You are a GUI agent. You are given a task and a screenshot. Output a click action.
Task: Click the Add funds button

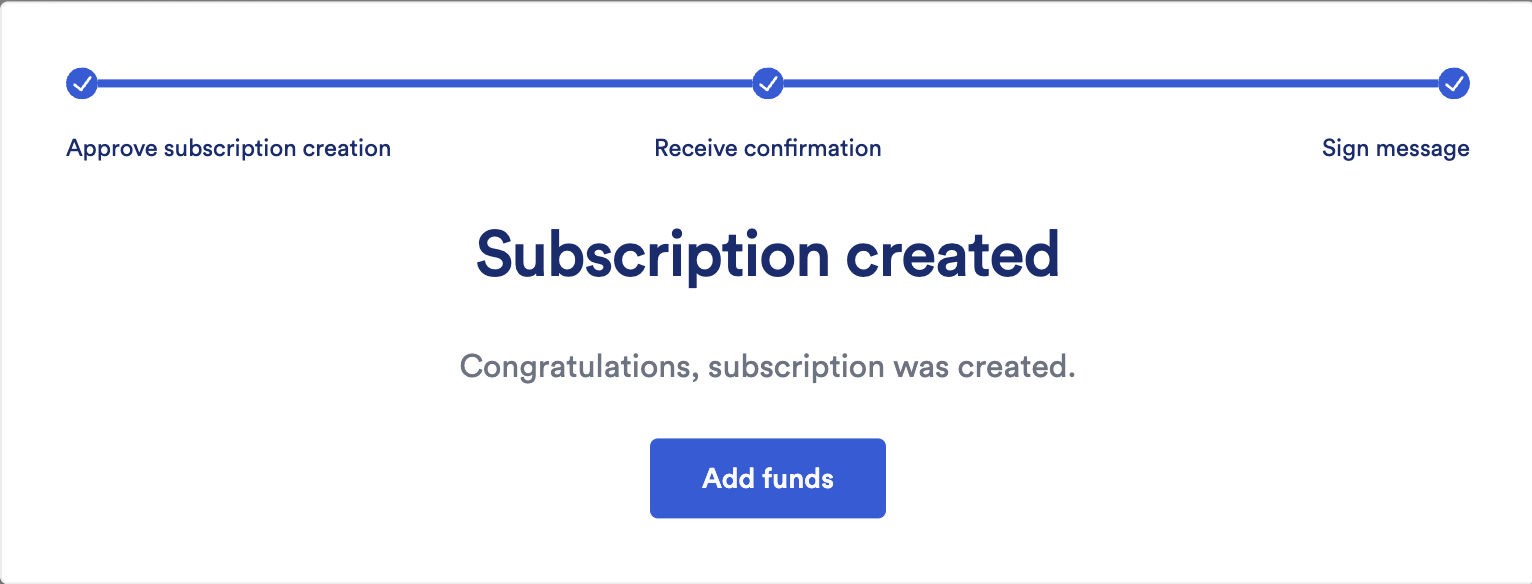[768, 478]
